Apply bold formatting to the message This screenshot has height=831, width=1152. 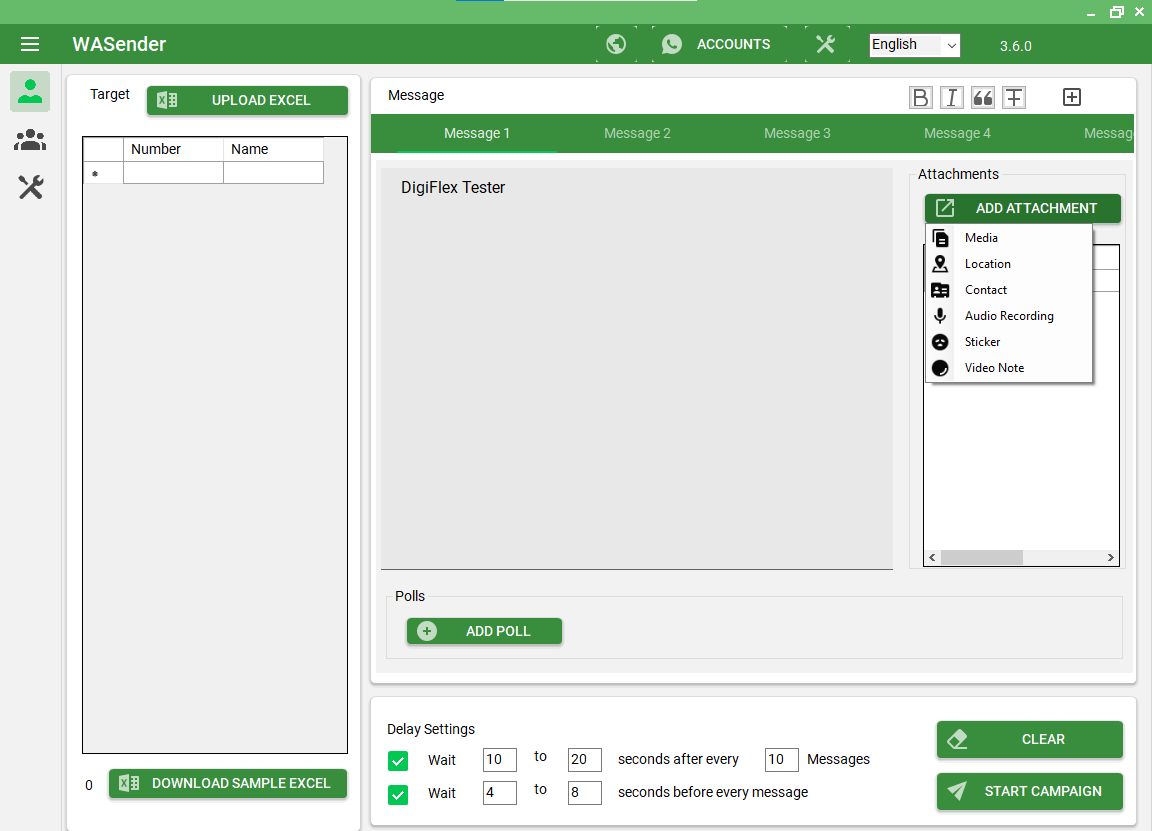[x=921, y=97]
